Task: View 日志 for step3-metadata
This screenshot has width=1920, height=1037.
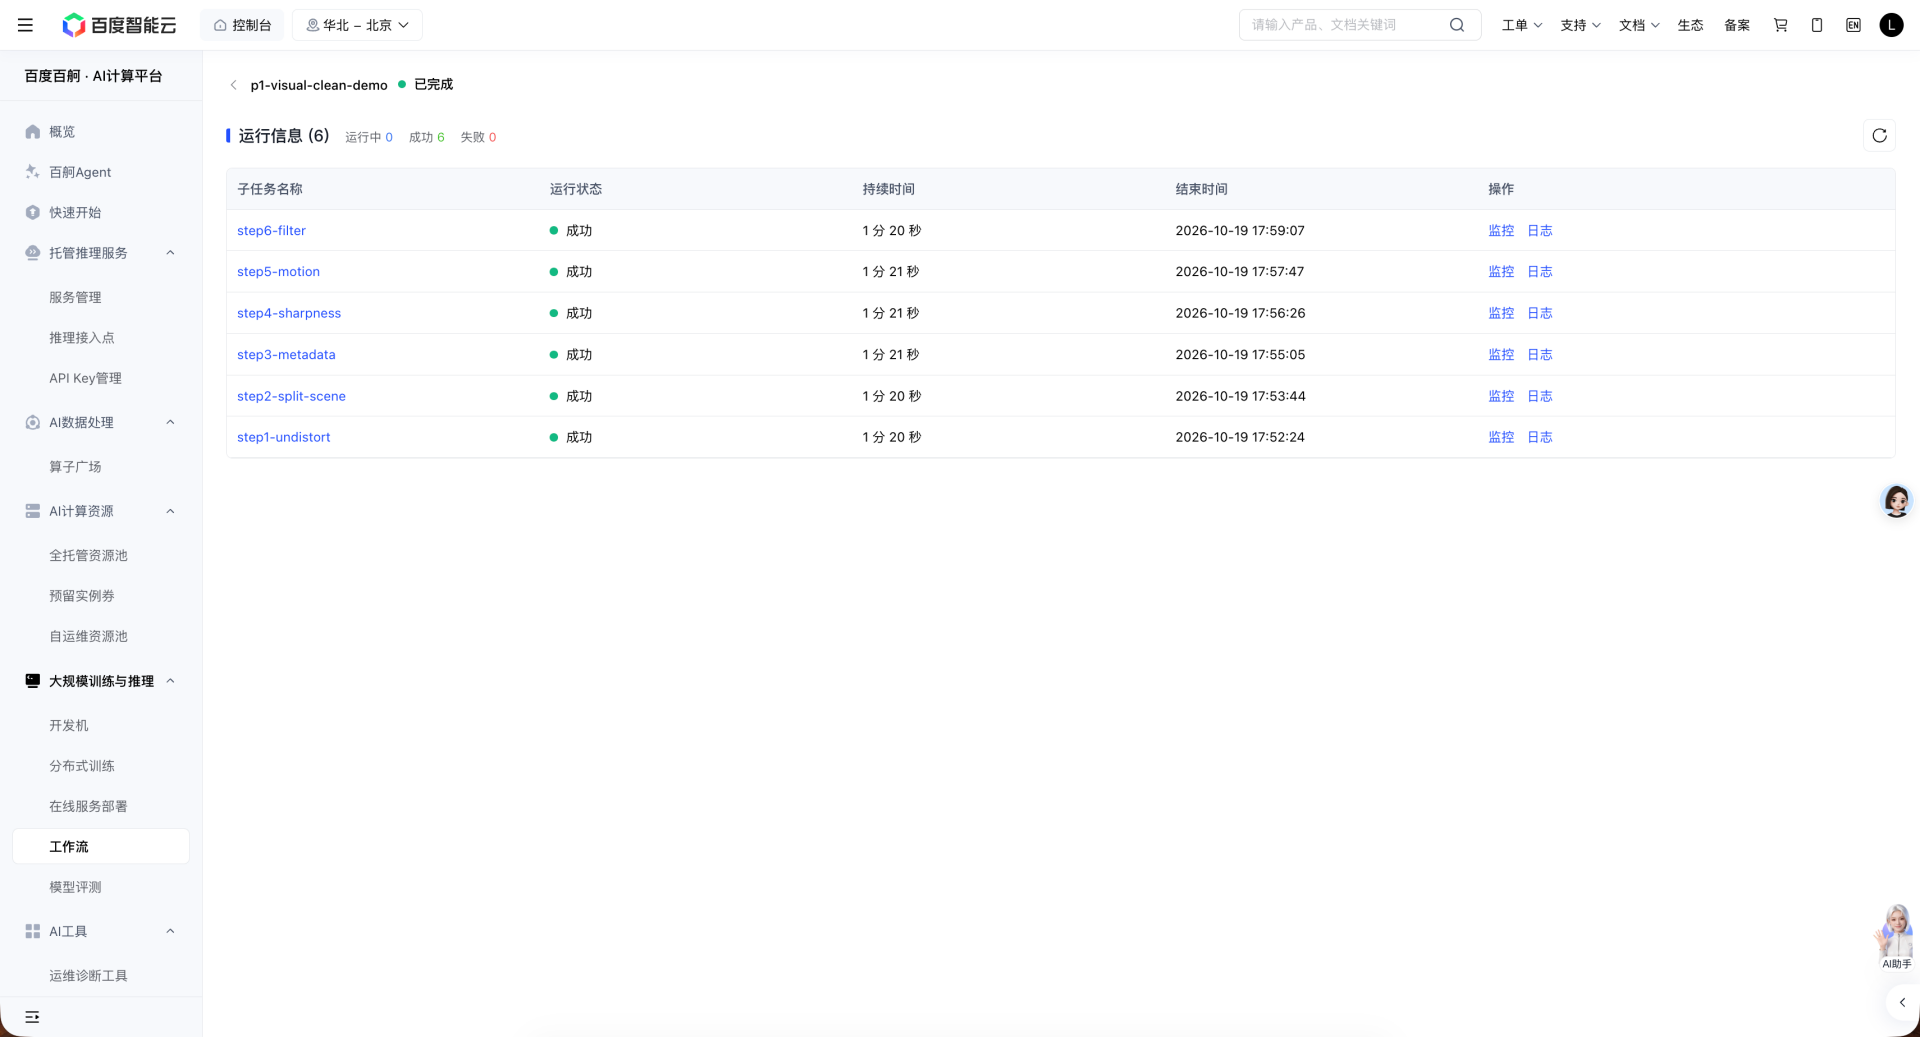Action: click(x=1539, y=355)
